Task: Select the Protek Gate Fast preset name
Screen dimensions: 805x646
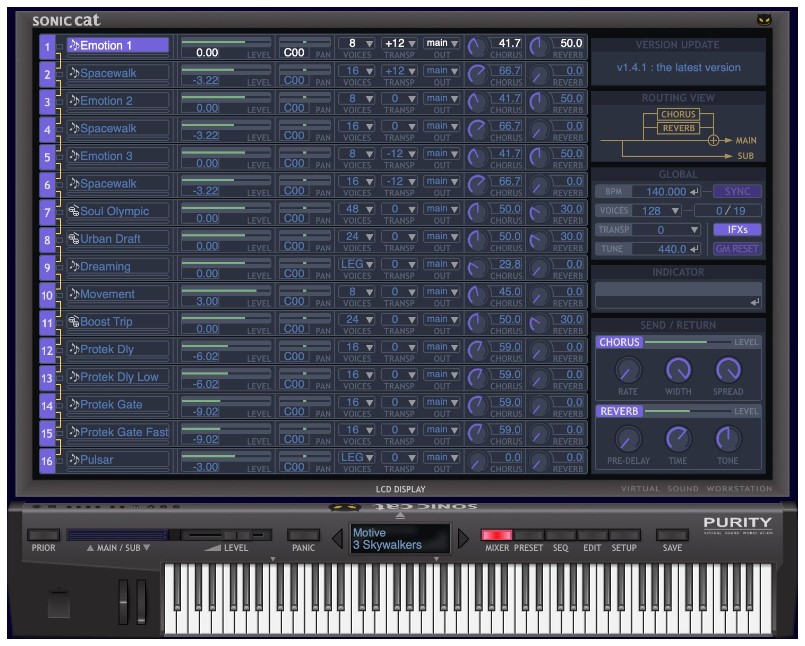Action: (124, 432)
